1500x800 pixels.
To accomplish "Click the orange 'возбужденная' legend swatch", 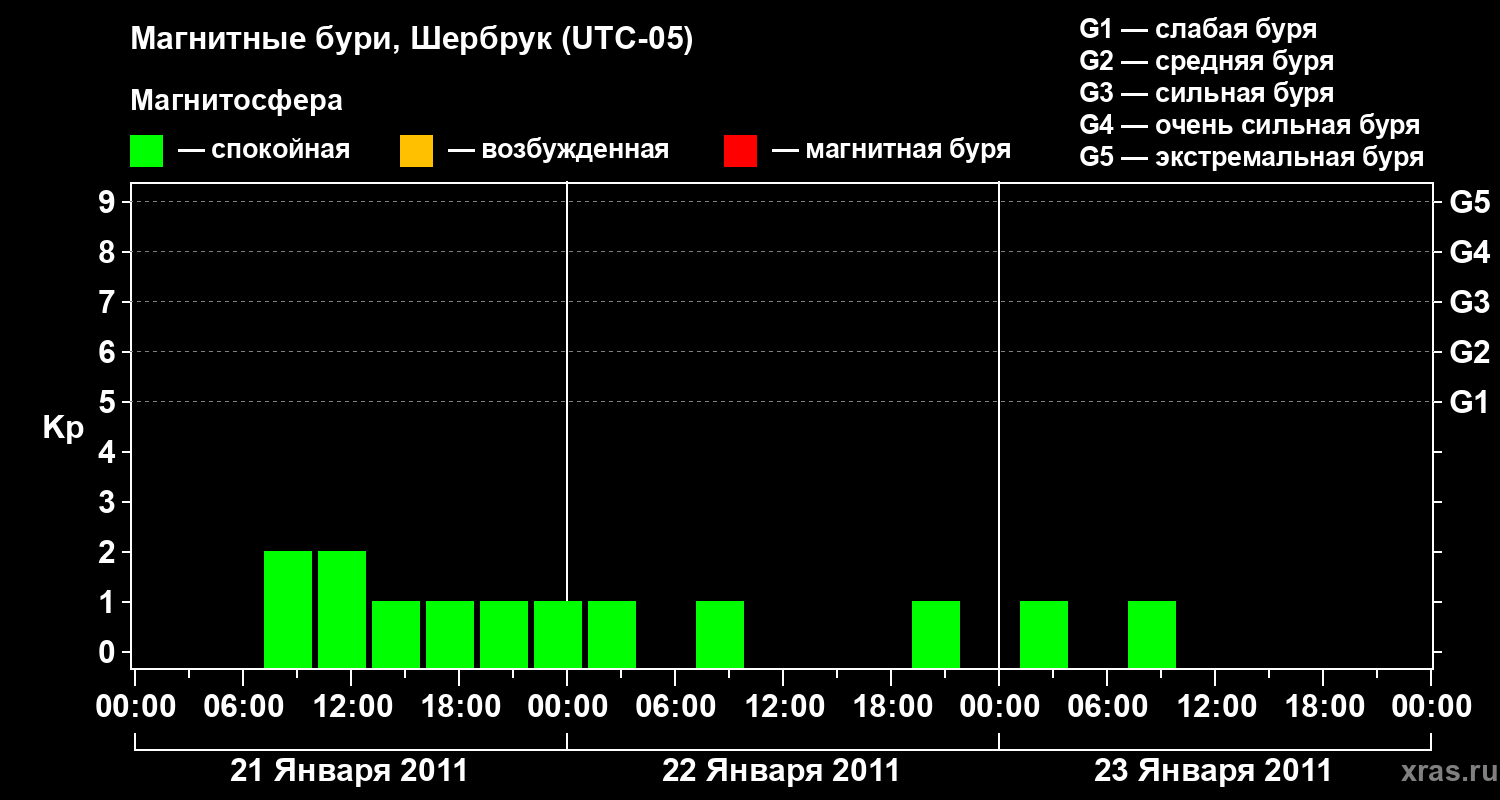I will pyautogui.click(x=416, y=151).
